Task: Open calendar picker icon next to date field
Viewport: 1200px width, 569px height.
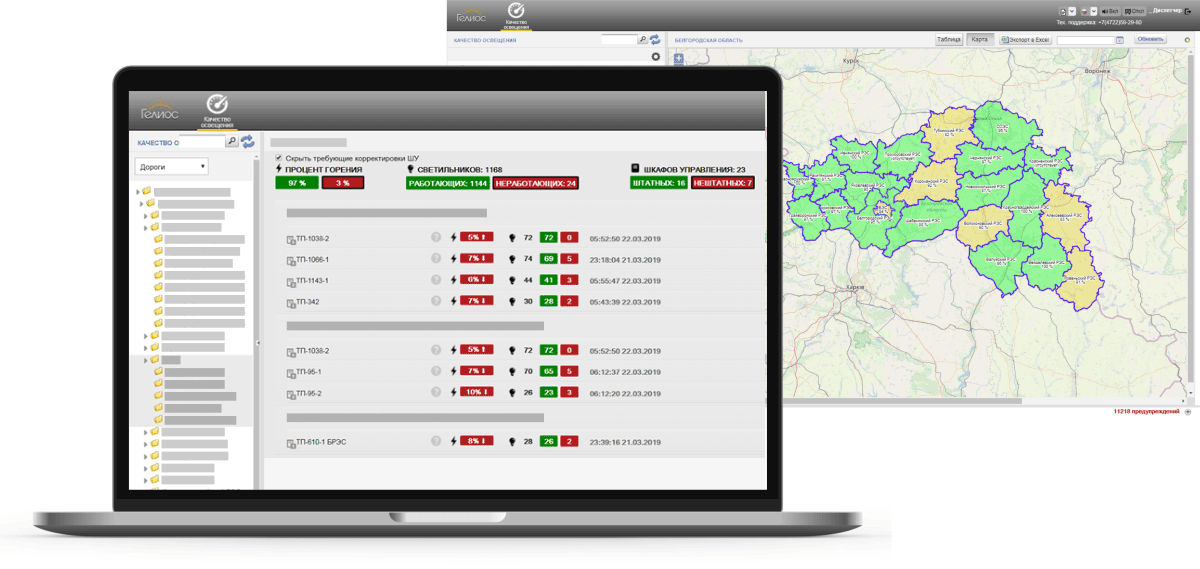Action: [1121, 40]
